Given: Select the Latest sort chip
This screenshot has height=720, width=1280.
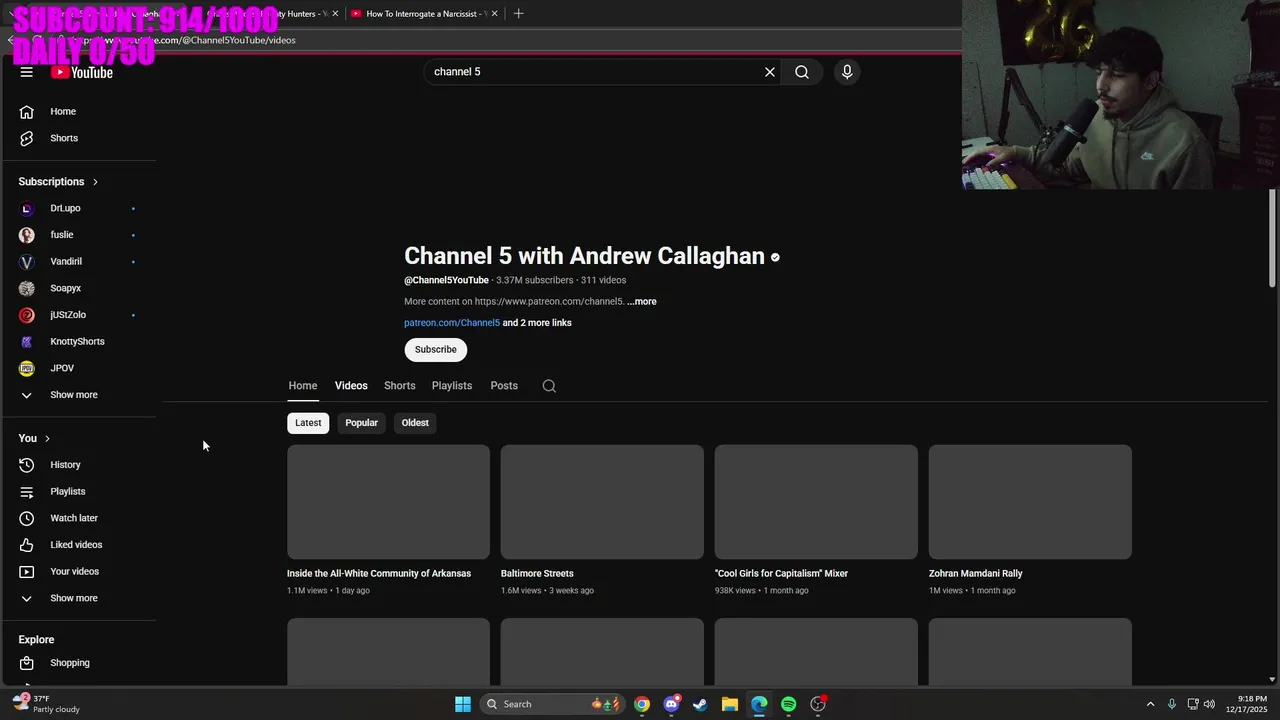Looking at the screenshot, I should (x=308, y=423).
